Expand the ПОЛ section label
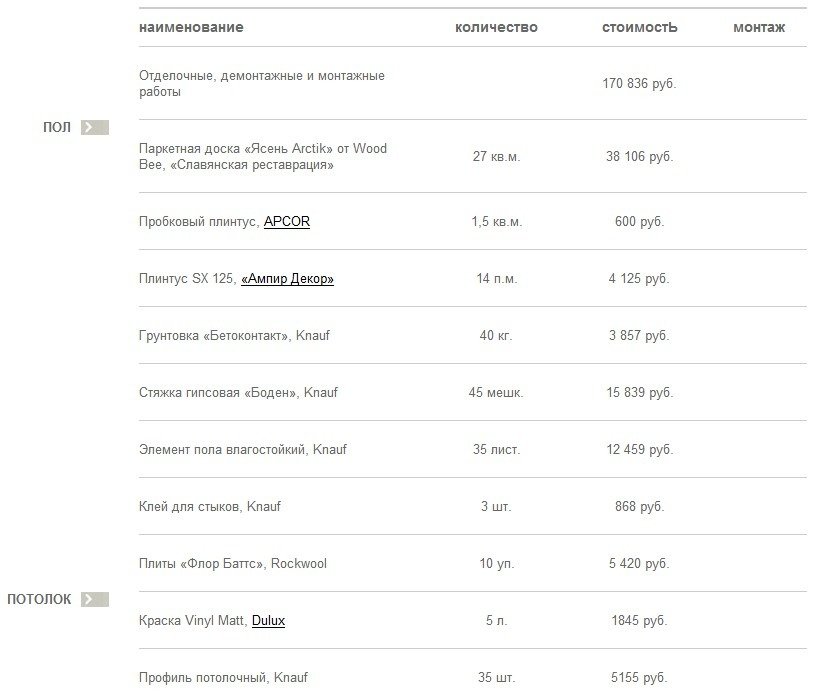The width and height of the screenshot is (820, 698). [57, 127]
